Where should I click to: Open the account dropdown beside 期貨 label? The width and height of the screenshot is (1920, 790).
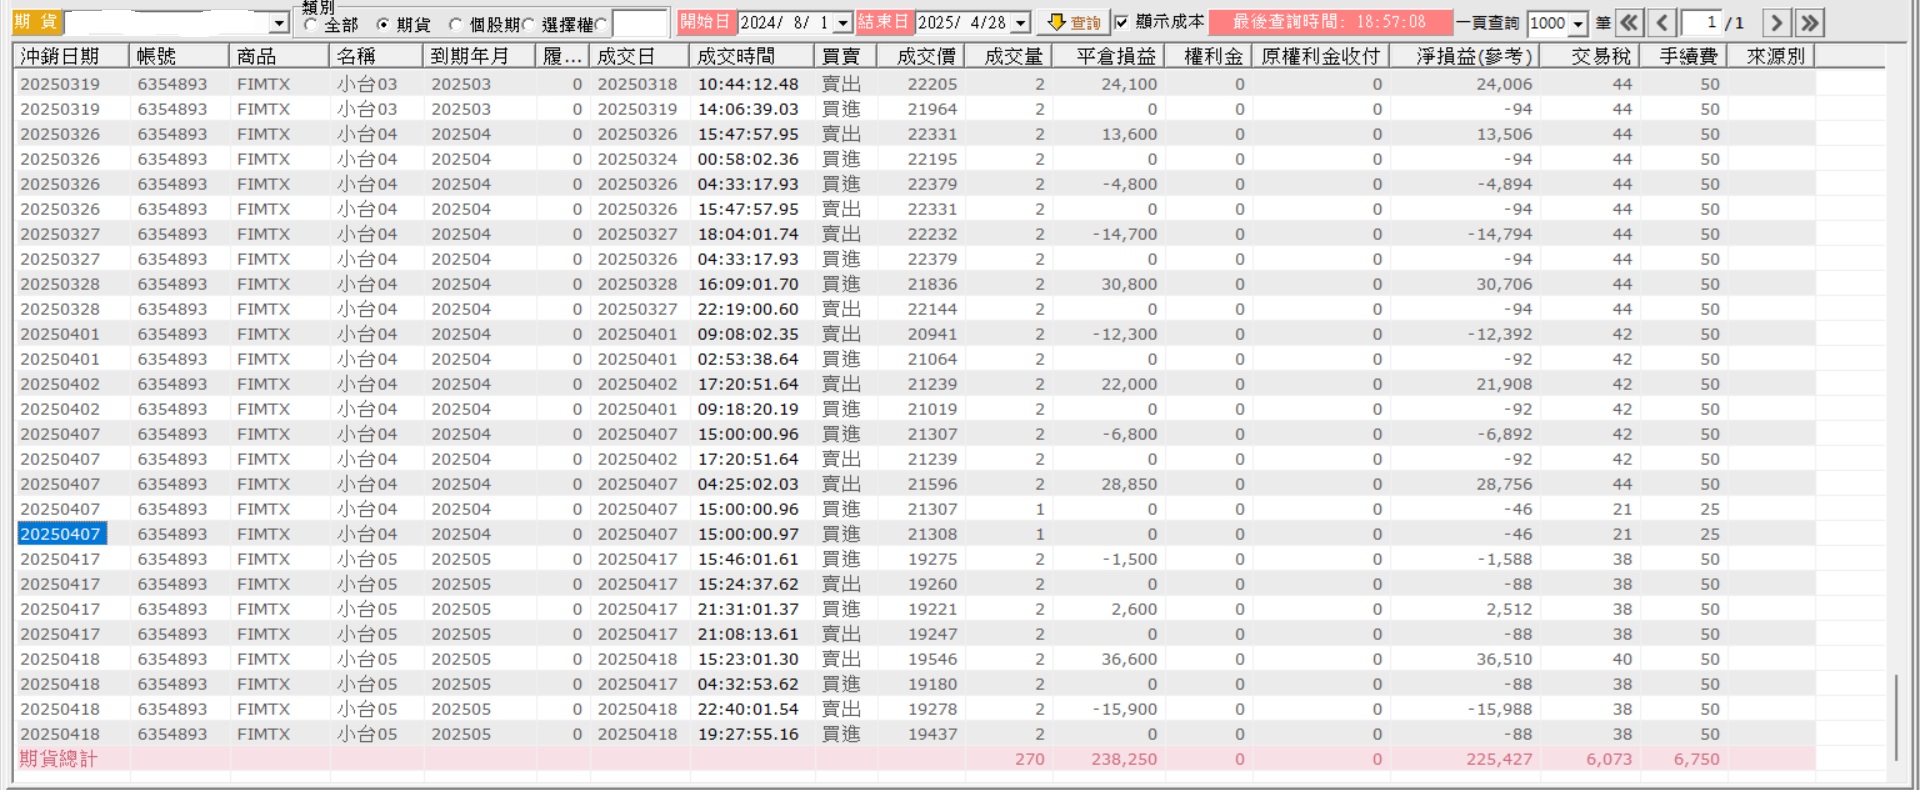[x=280, y=23]
